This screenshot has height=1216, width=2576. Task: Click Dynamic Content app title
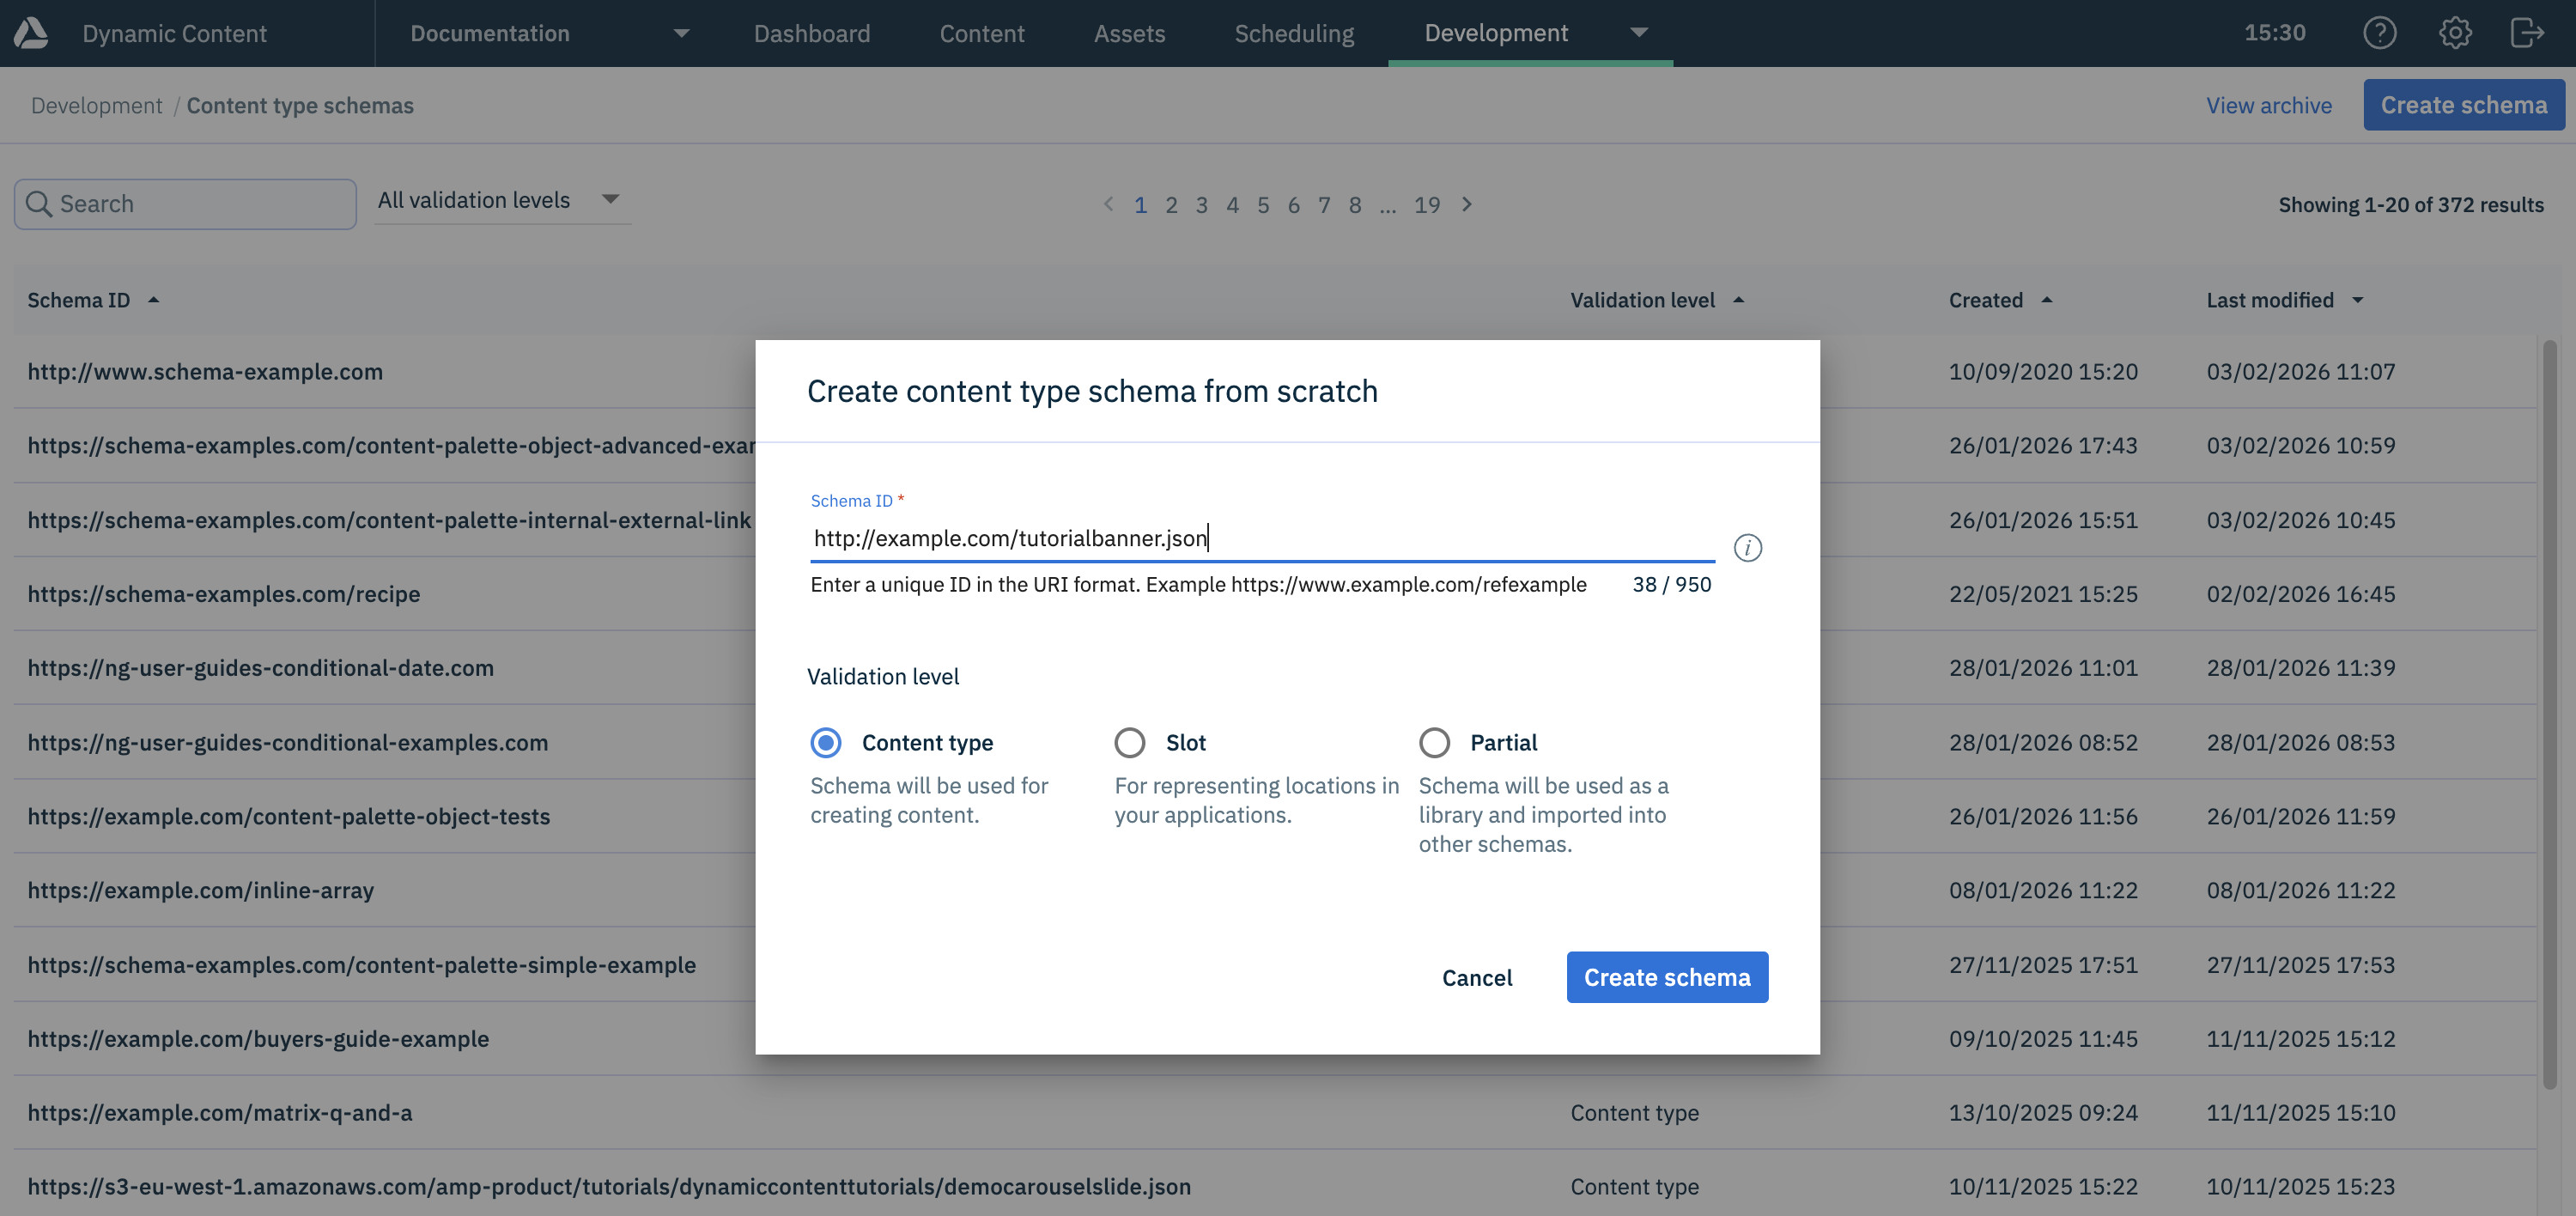tap(174, 33)
